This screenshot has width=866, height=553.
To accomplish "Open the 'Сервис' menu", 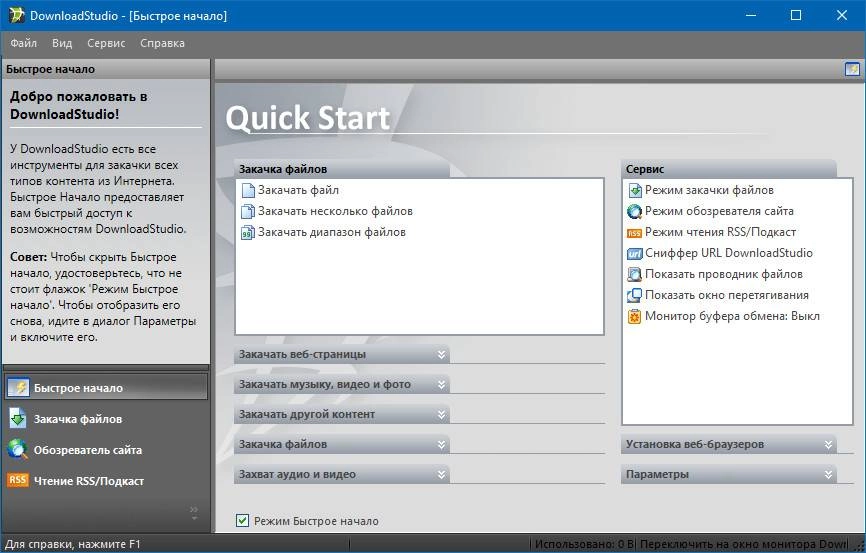I will [106, 43].
